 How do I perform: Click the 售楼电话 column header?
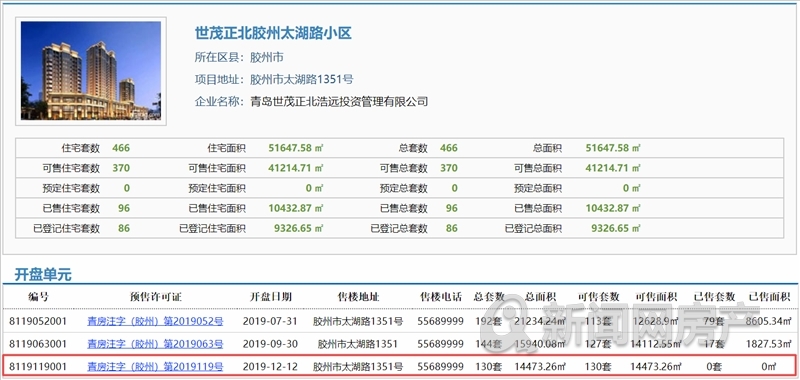(440, 297)
